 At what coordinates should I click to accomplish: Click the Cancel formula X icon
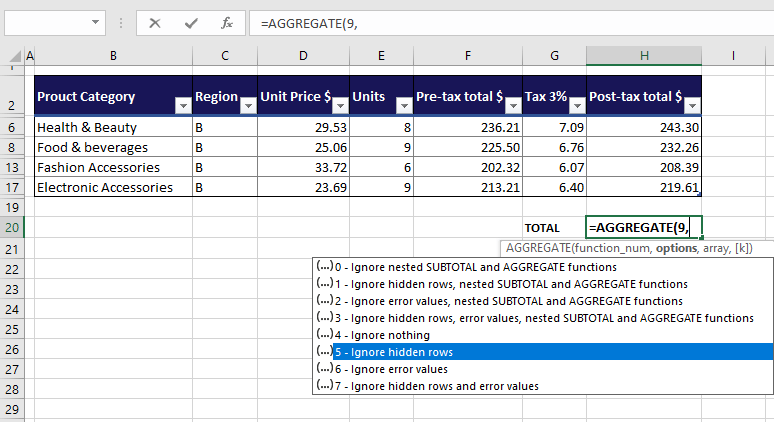[x=155, y=22]
